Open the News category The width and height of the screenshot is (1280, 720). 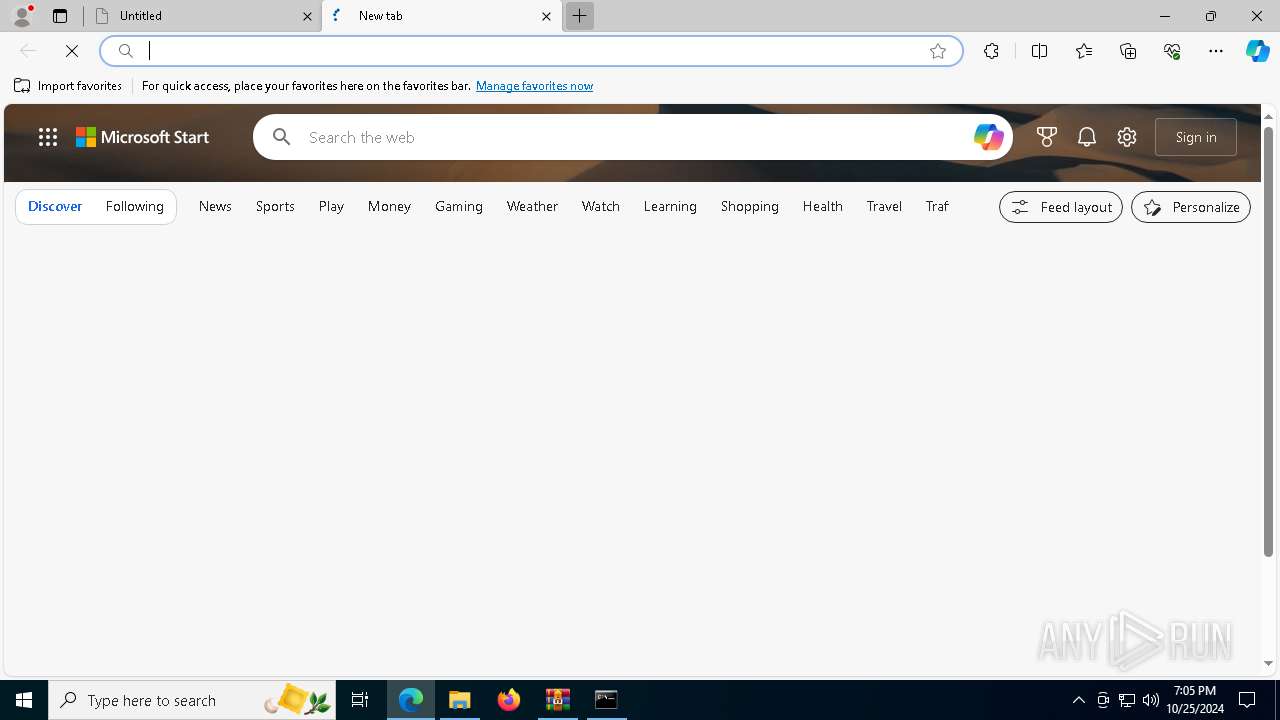click(215, 206)
